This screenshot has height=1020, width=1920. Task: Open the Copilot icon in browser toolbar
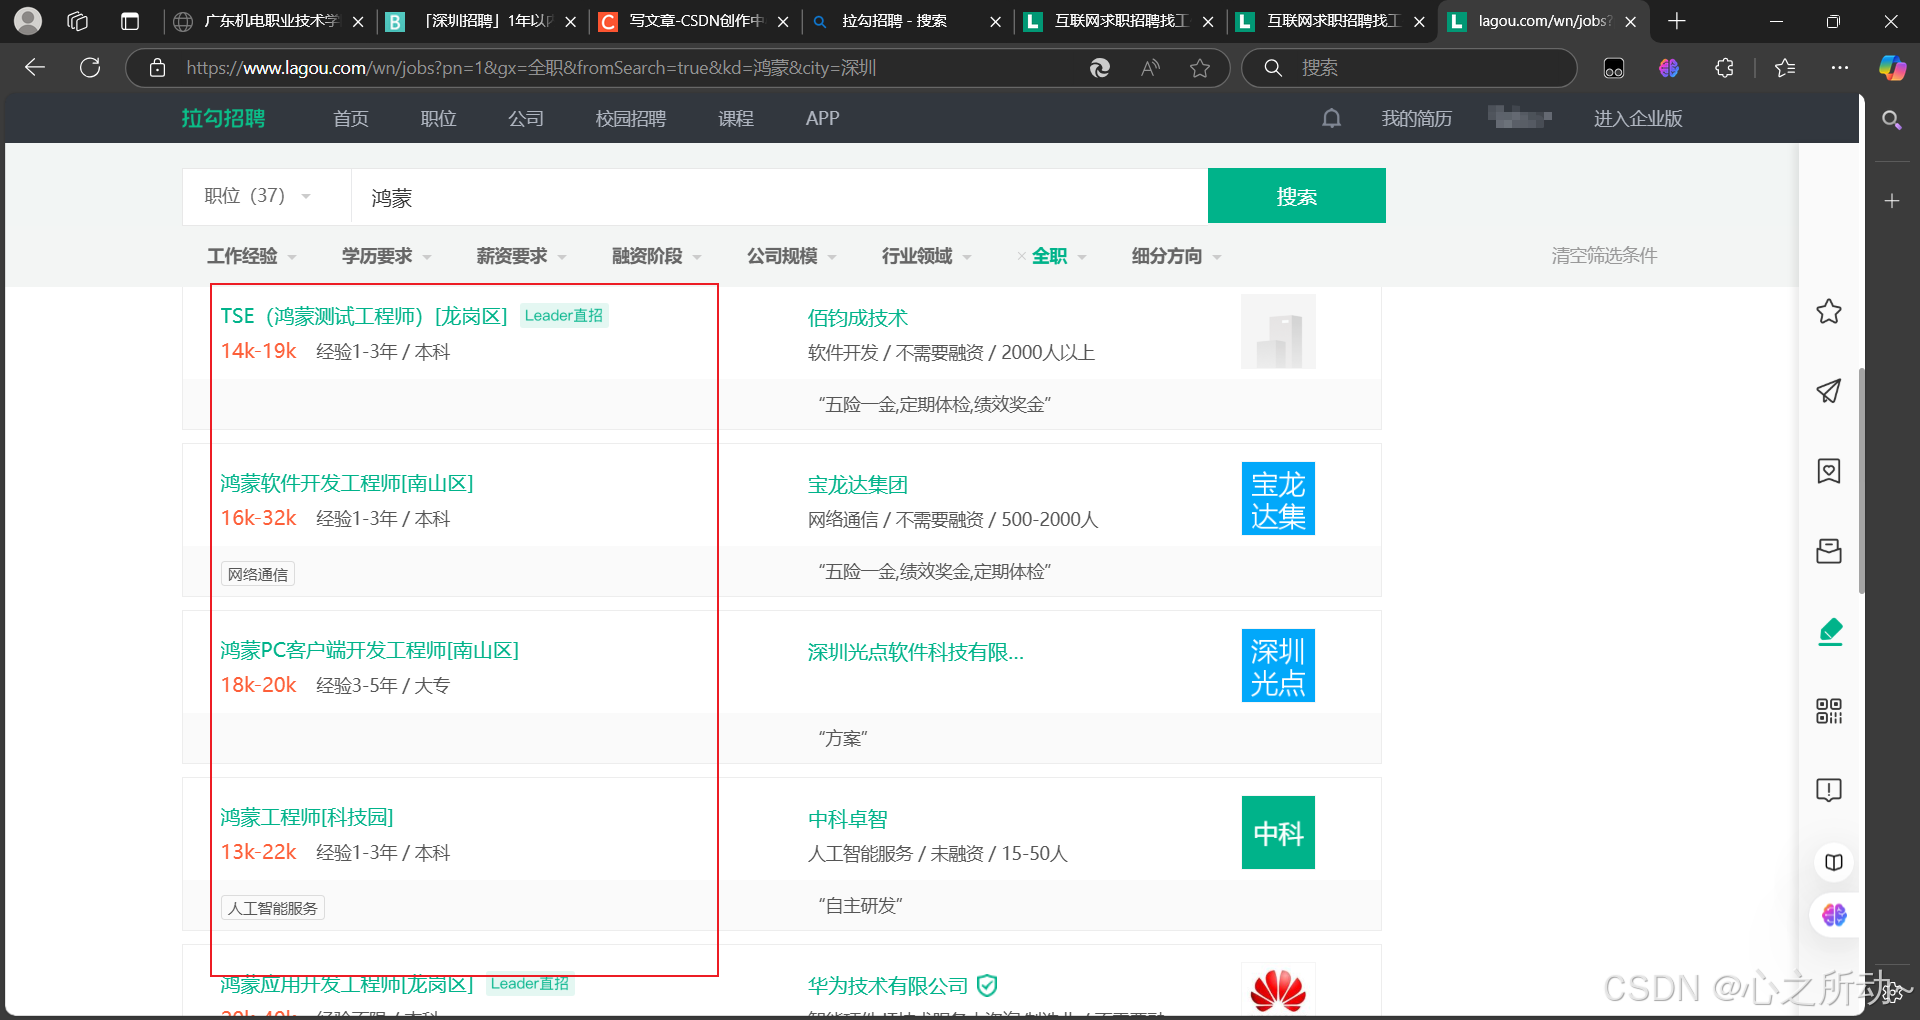(x=1892, y=68)
